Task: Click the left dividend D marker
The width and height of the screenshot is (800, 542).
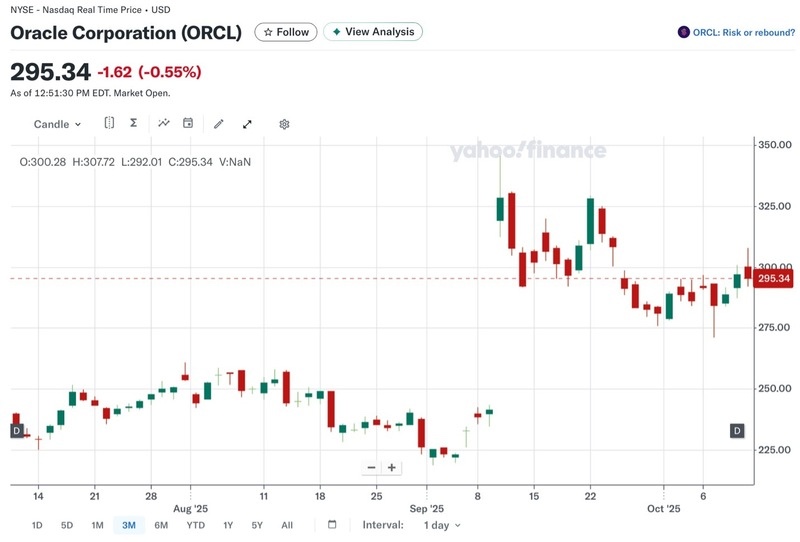Action: (x=16, y=430)
